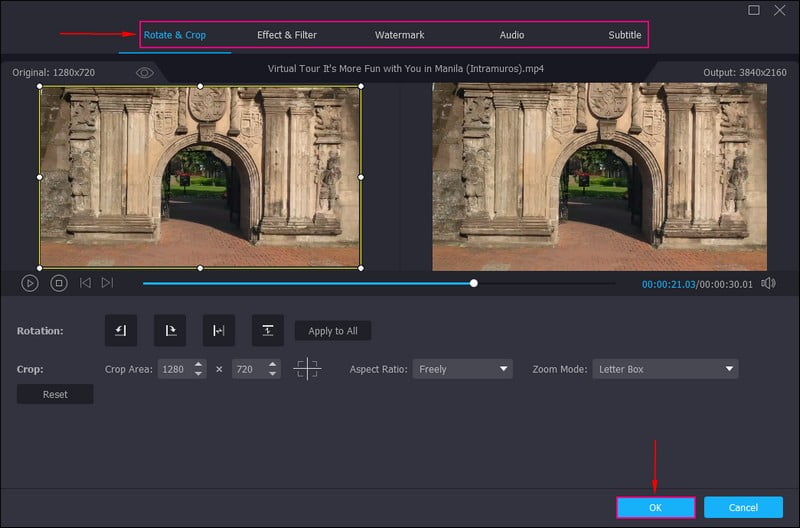The height and width of the screenshot is (528, 800).
Task: Skip to next frame
Action: click(x=107, y=283)
